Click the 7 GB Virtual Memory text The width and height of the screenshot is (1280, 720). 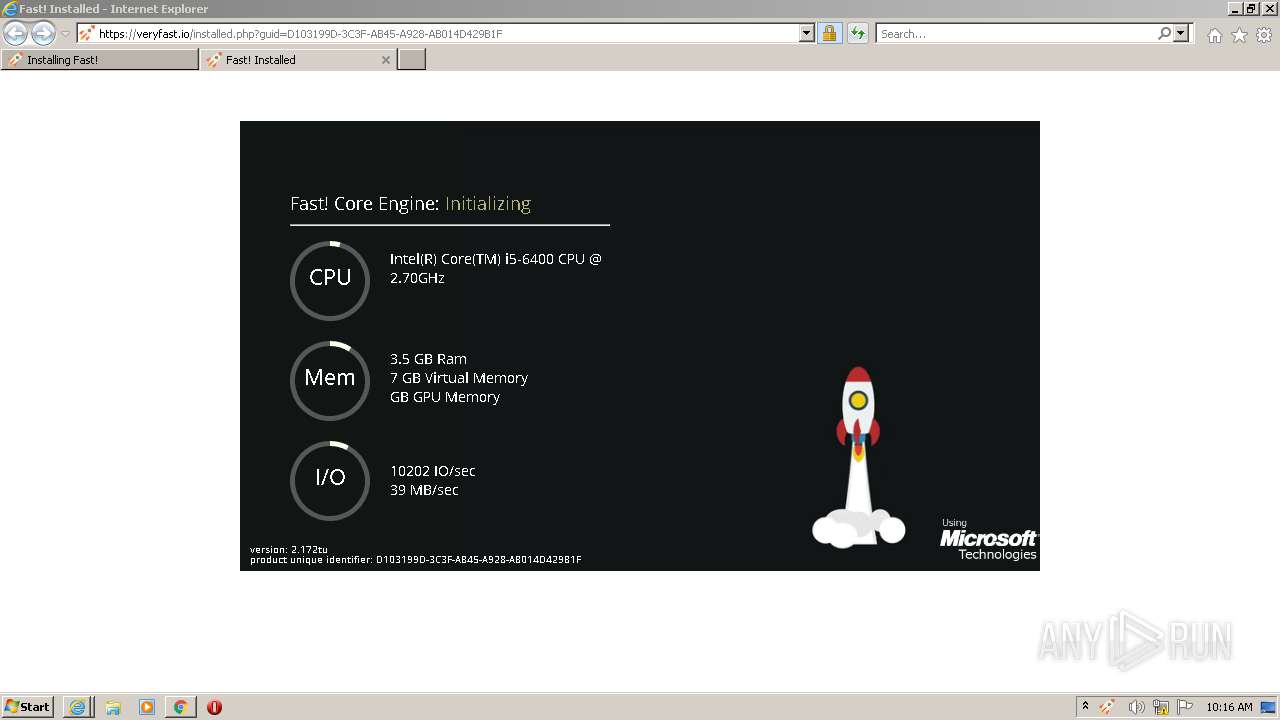[x=459, y=378]
